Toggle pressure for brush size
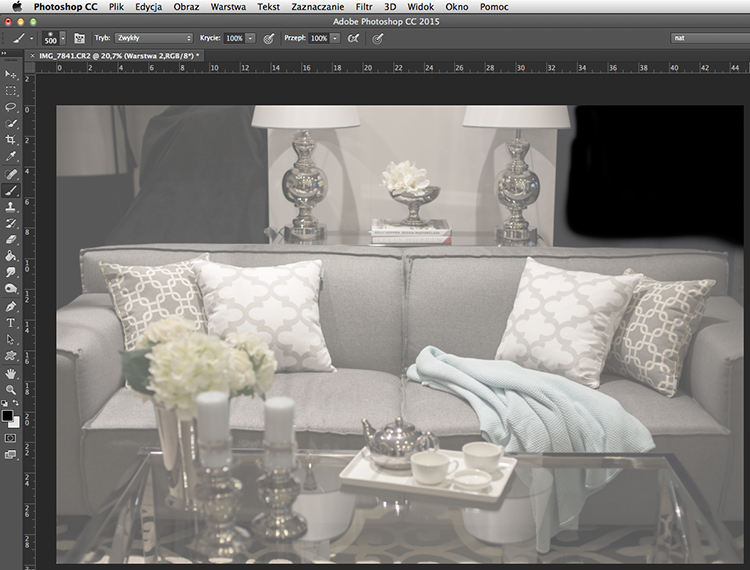This screenshot has width=750, height=570. 378,38
